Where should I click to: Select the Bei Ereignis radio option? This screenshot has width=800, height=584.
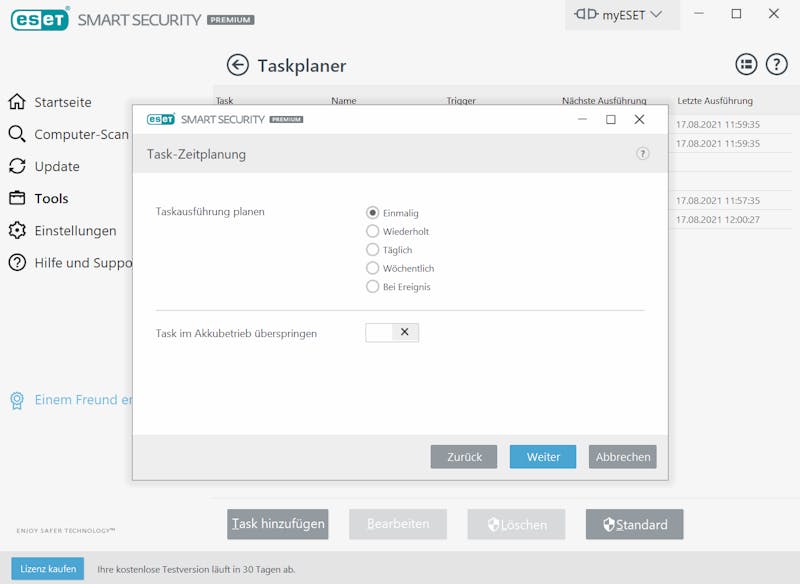click(x=372, y=286)
